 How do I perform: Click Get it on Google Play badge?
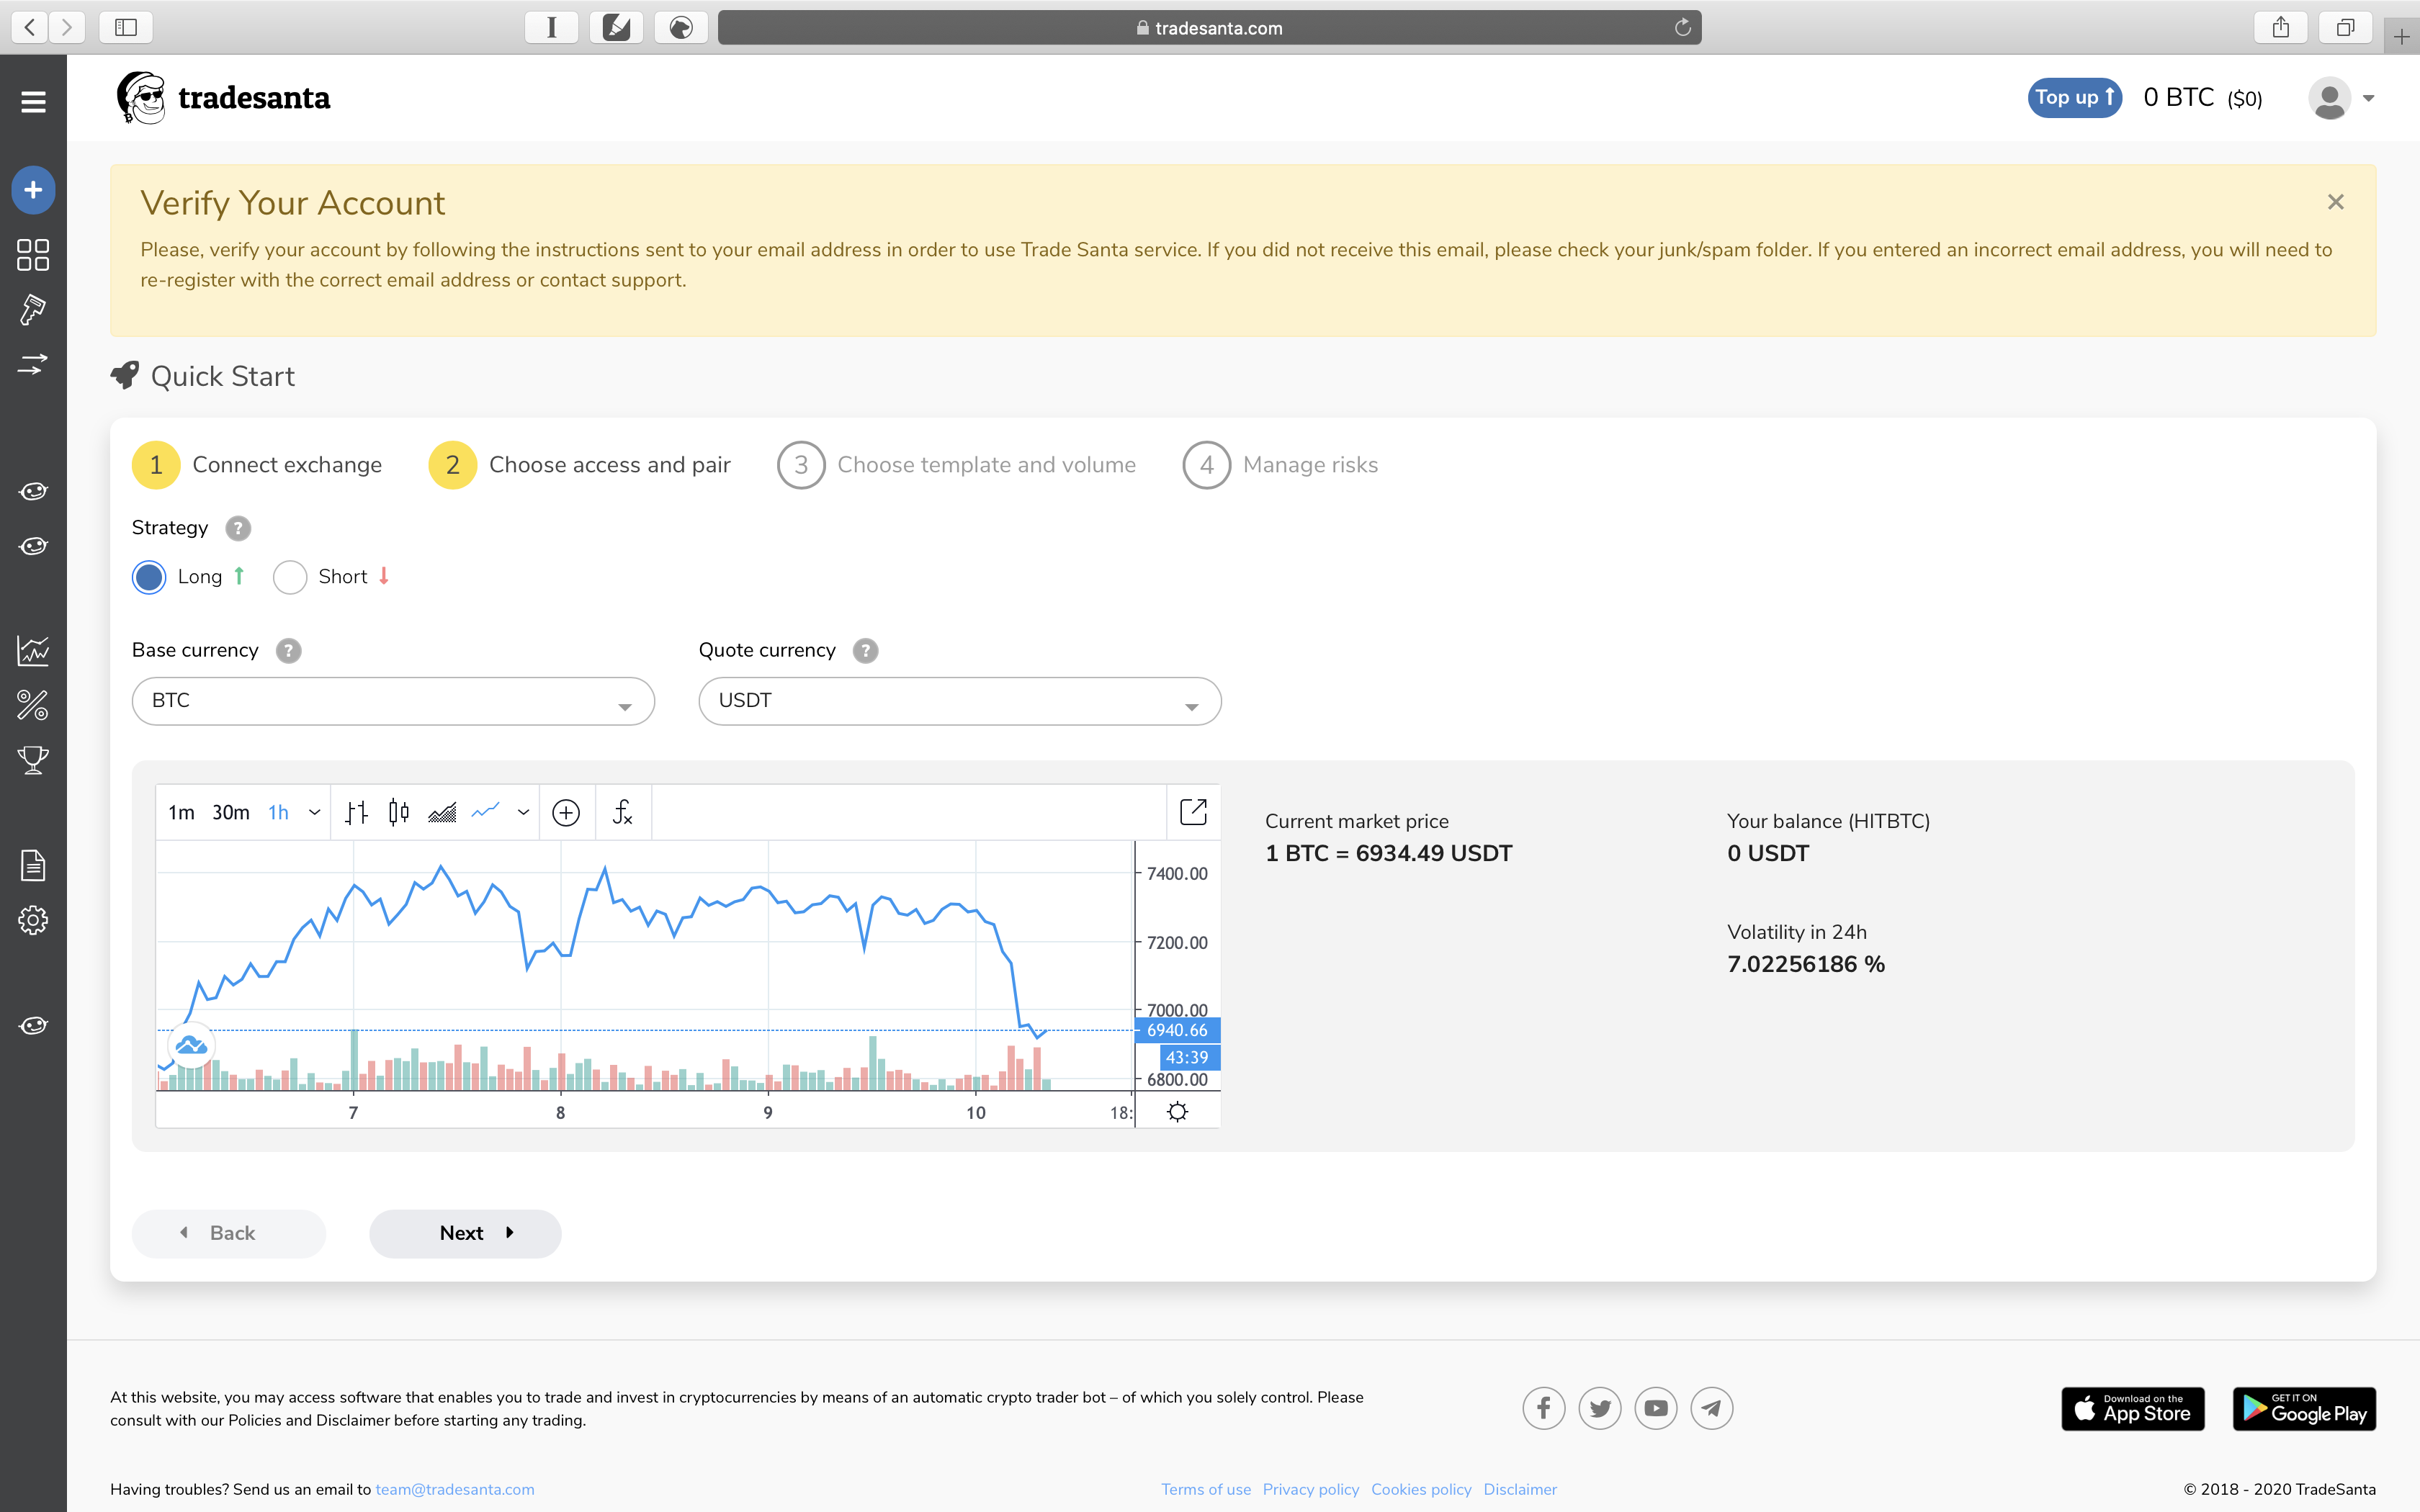pos(2304,1409)
